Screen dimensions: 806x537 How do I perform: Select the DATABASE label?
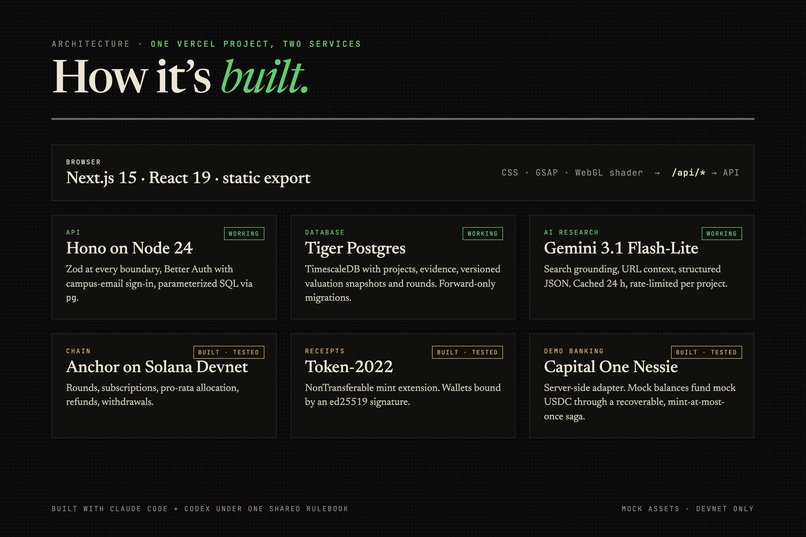[324, 232]
